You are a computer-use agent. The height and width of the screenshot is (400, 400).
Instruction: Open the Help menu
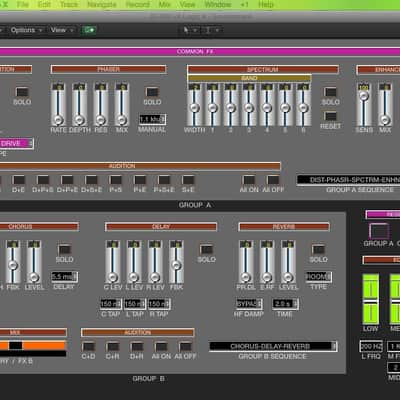[x=266, y=5]
